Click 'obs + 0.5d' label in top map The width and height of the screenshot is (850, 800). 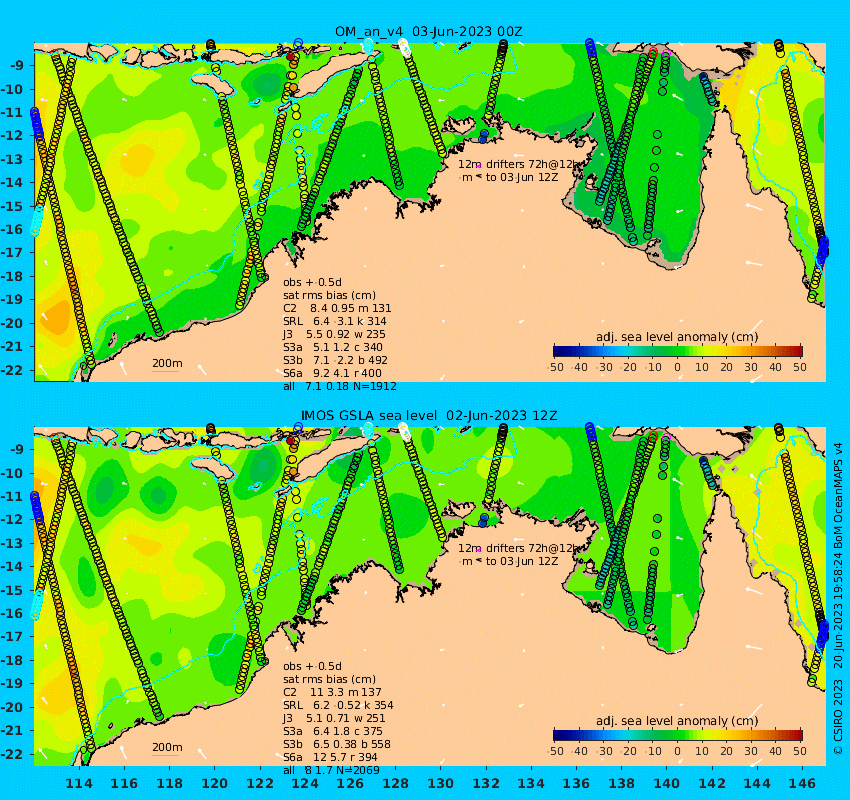pyautogui.click(x=313, y=282)
